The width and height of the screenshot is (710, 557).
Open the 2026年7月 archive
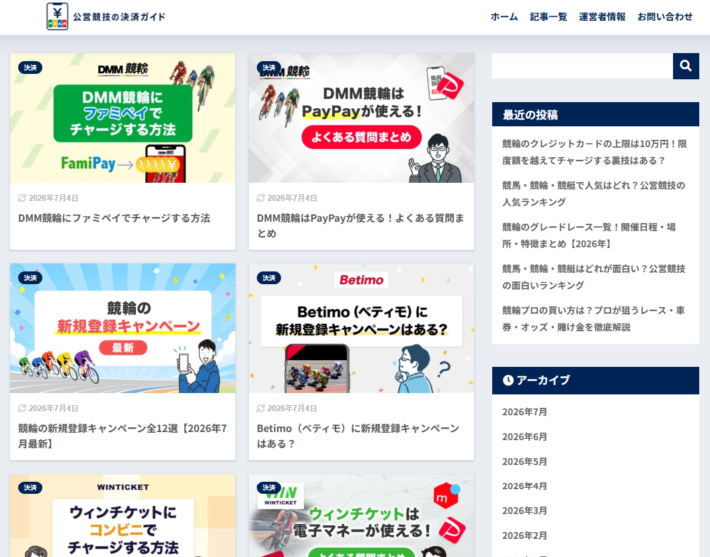pos(524,412)
